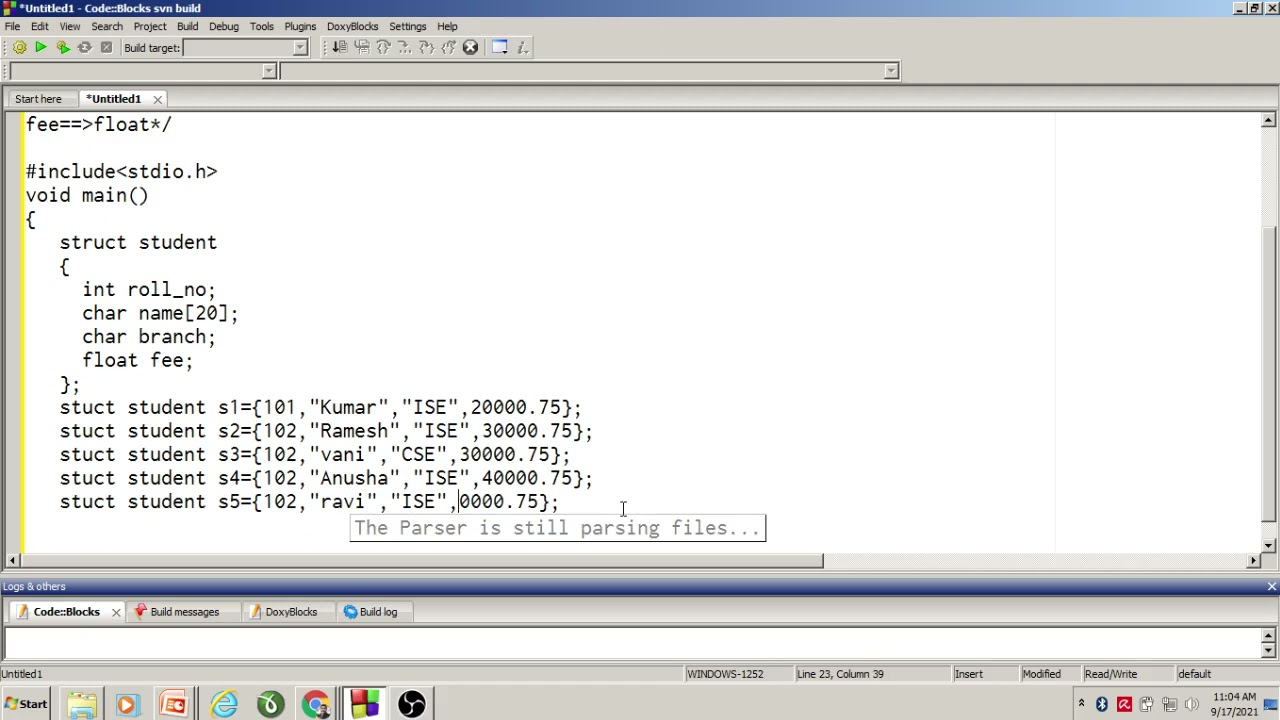1280x720 pixels.
Task: Show hidden tray icons arrow
Action: [x=1081, y=704]
